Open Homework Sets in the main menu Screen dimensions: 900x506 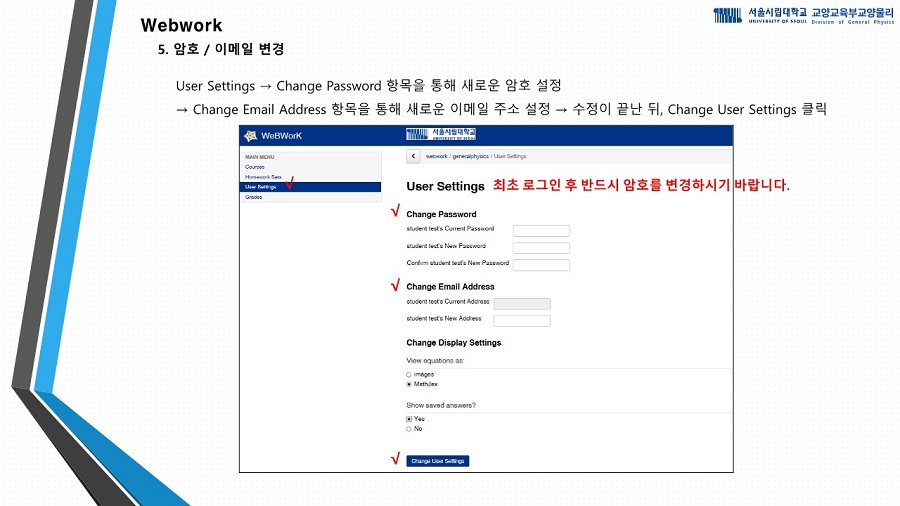click(x=263, y=177)
